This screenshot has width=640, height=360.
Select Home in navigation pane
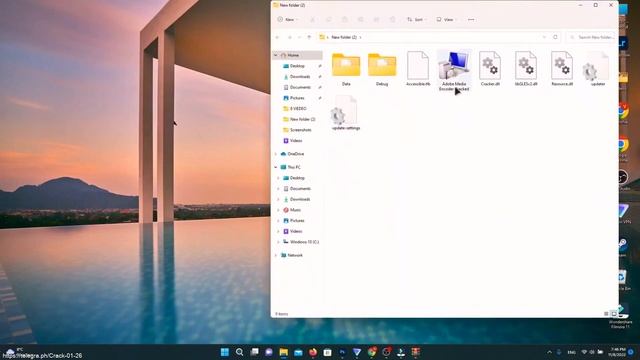(298, 55)
